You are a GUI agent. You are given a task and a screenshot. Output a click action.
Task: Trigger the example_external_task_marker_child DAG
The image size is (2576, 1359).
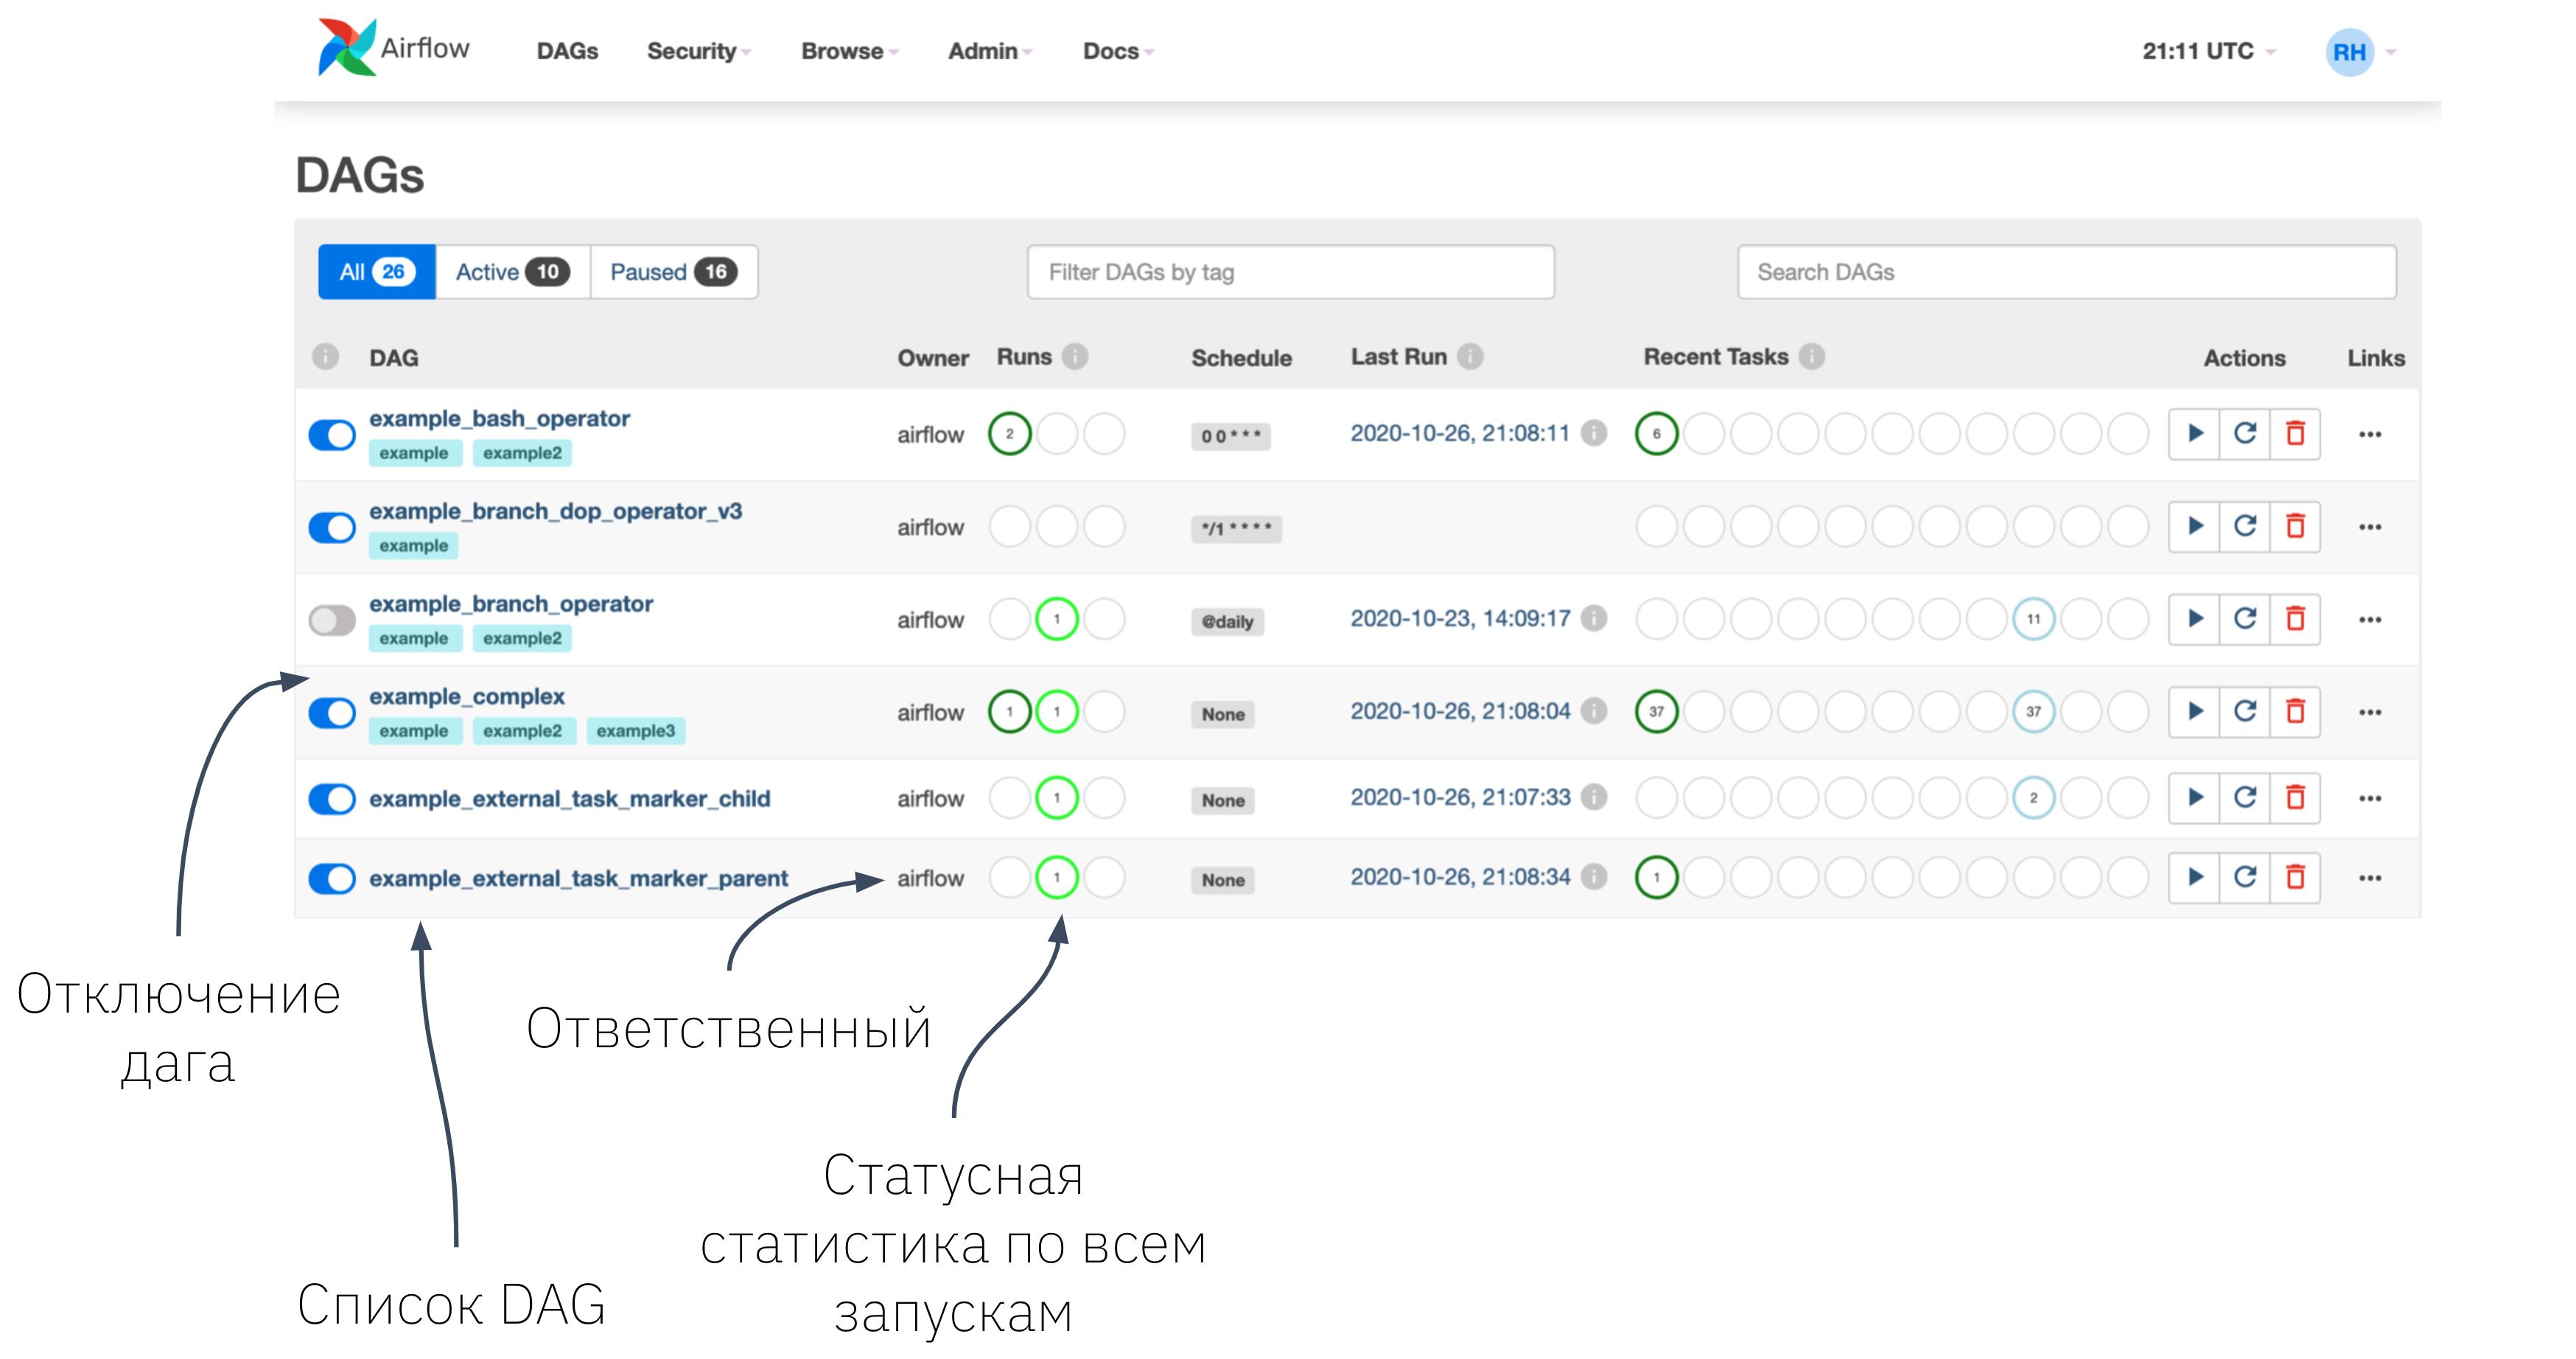(2195, 798)
